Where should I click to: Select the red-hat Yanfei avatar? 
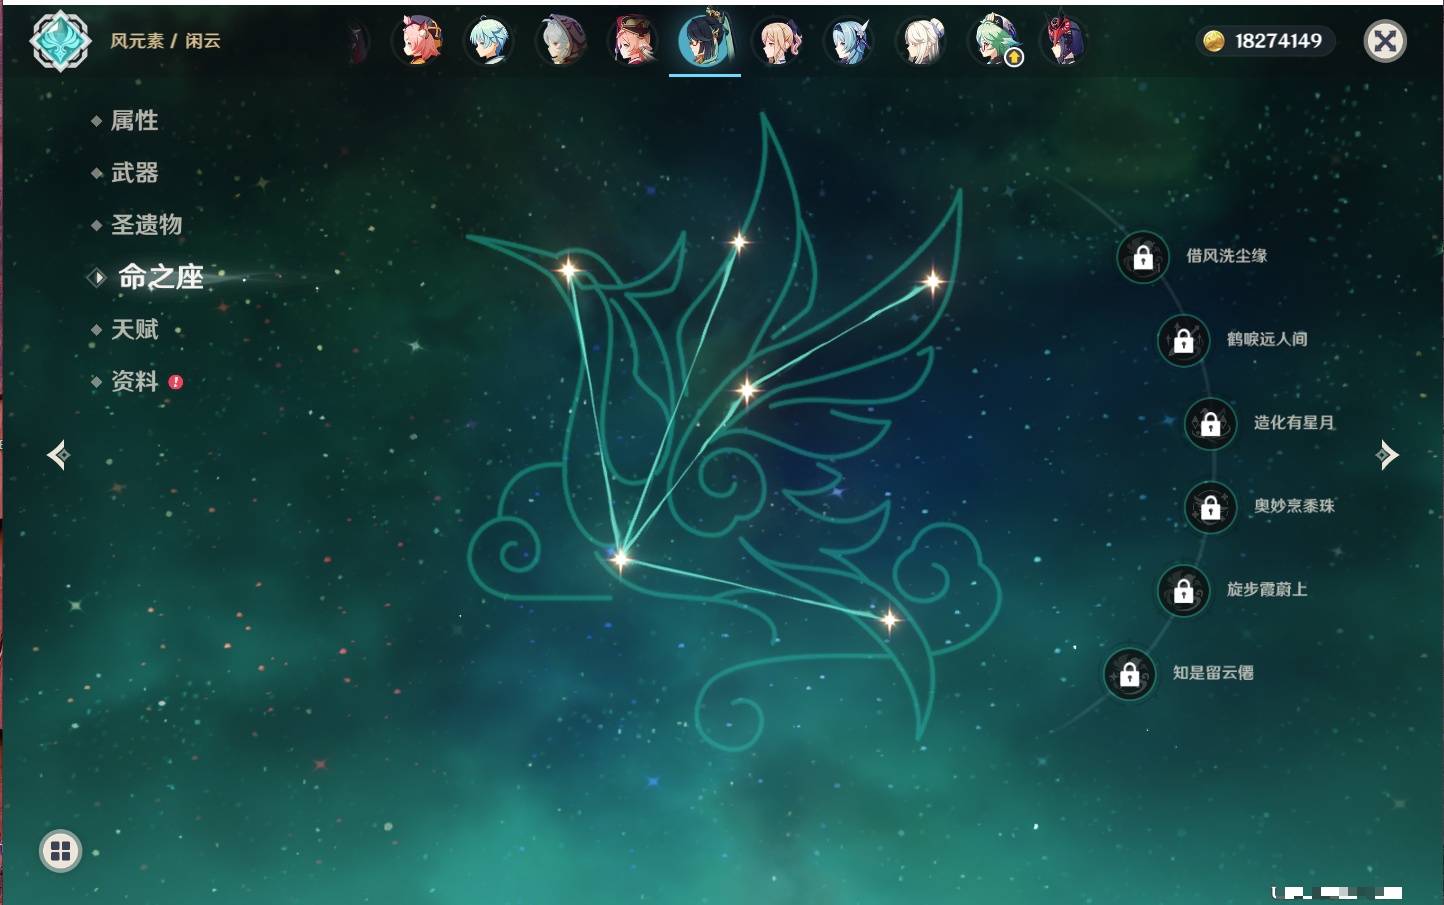(x=634, y=41)
